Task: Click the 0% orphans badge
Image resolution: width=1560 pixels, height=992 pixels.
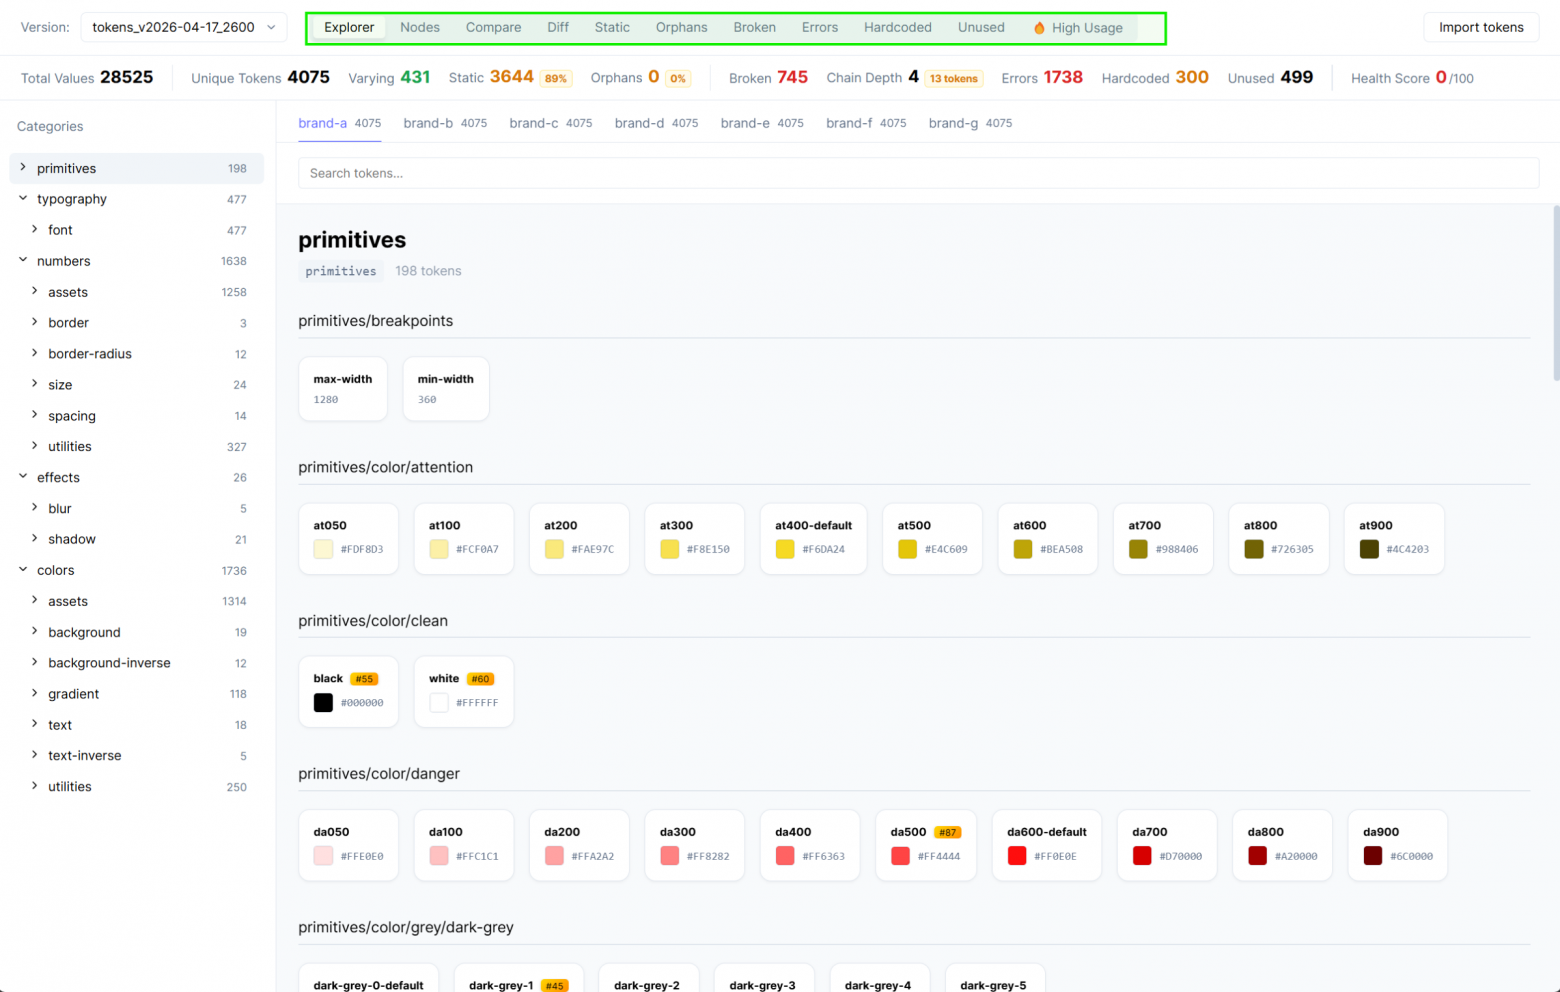Action: [x=678, y=79]
